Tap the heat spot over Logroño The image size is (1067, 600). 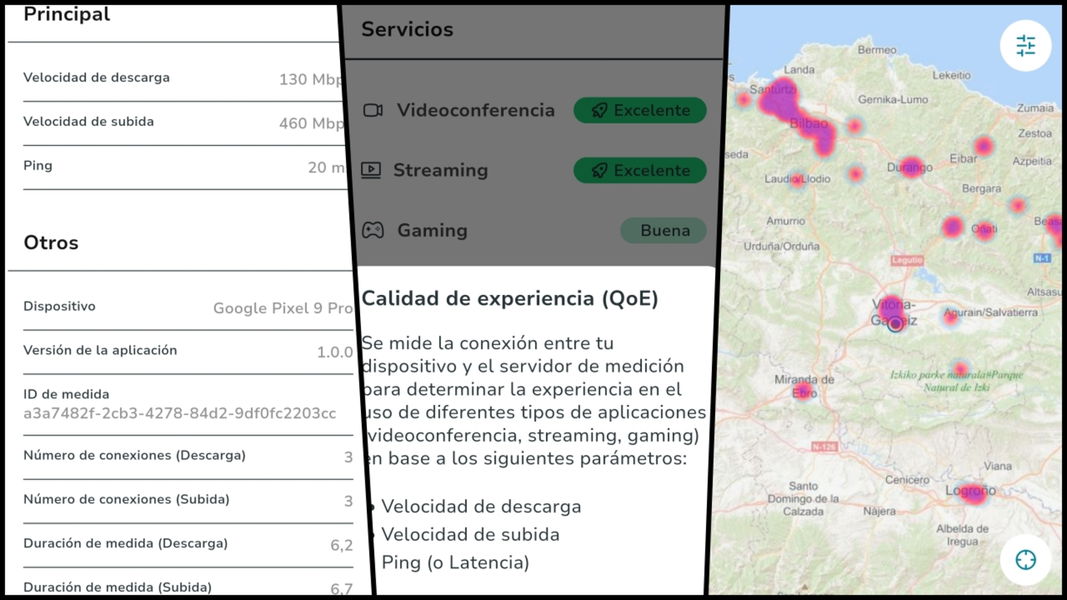(x=972, y=491)
